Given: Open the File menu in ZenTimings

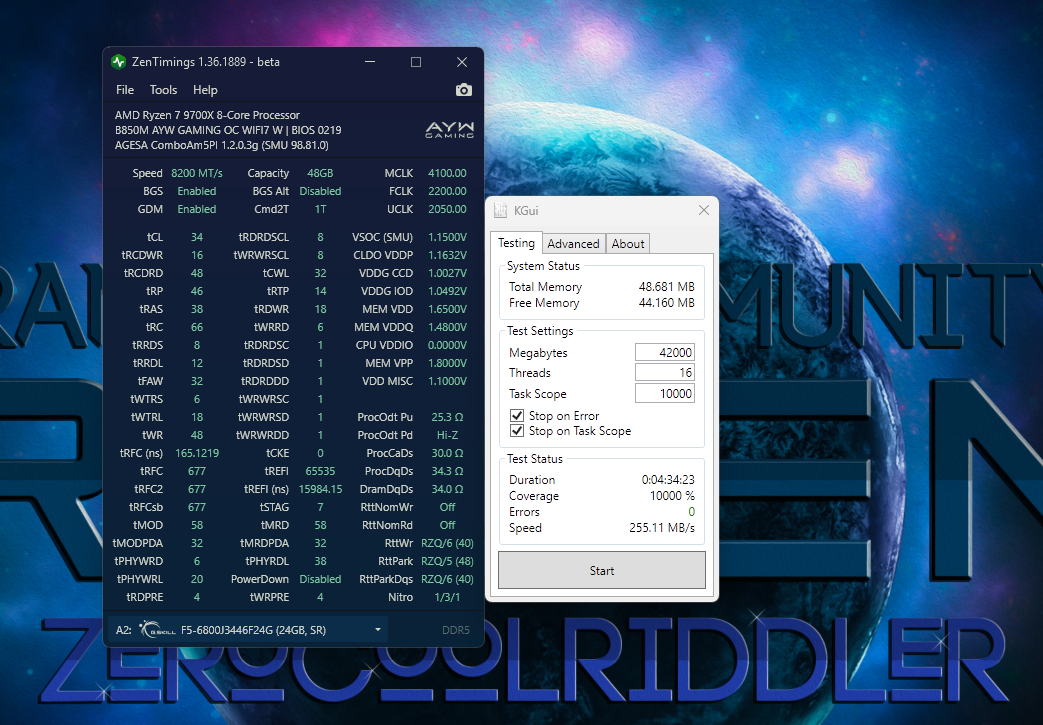Looking at the screenshot, I should coord(124,90).
